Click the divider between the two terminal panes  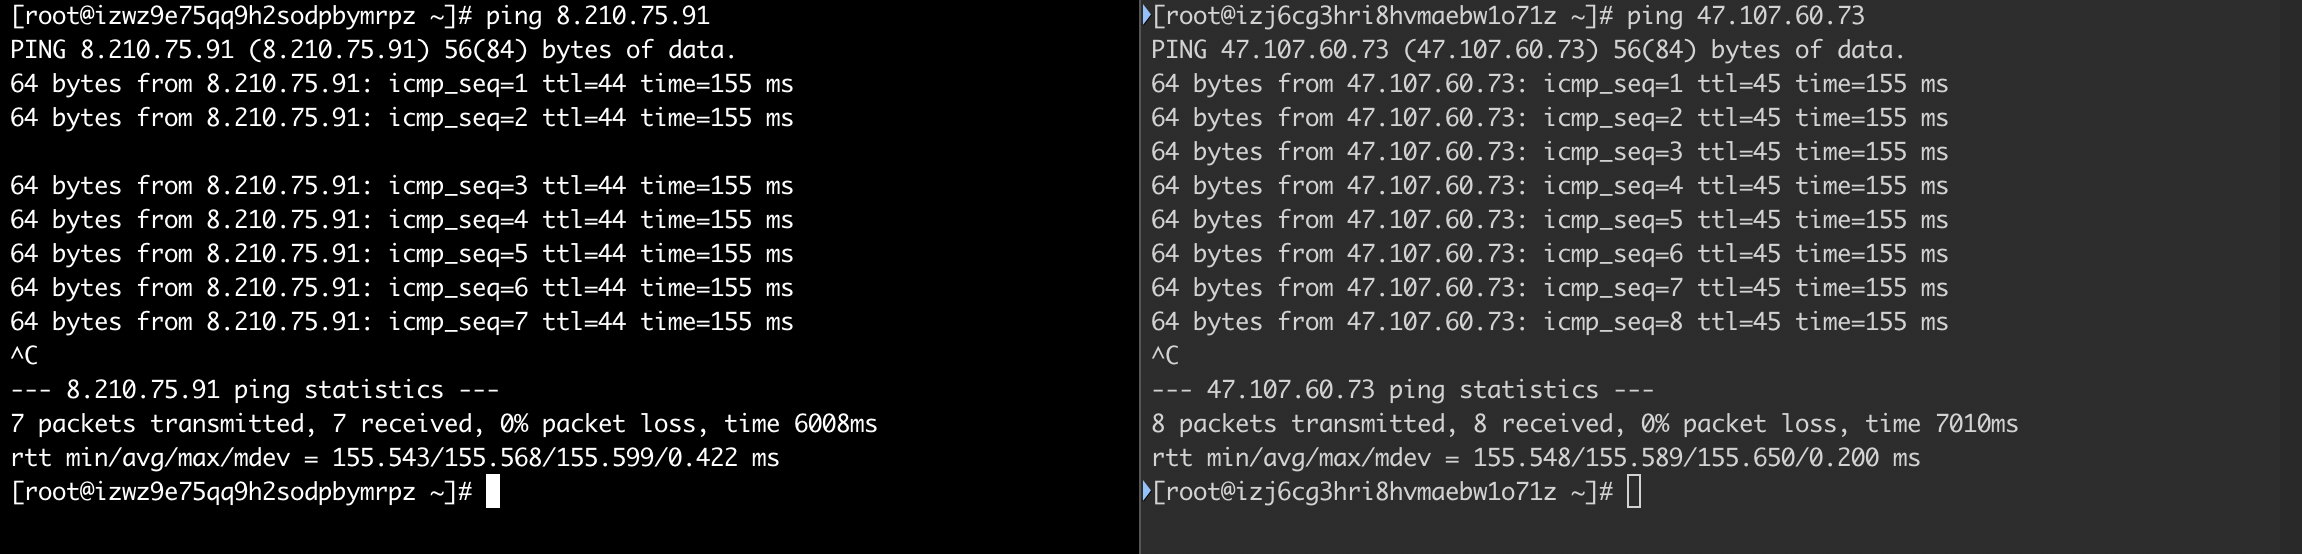click(x=1140, y=277)
